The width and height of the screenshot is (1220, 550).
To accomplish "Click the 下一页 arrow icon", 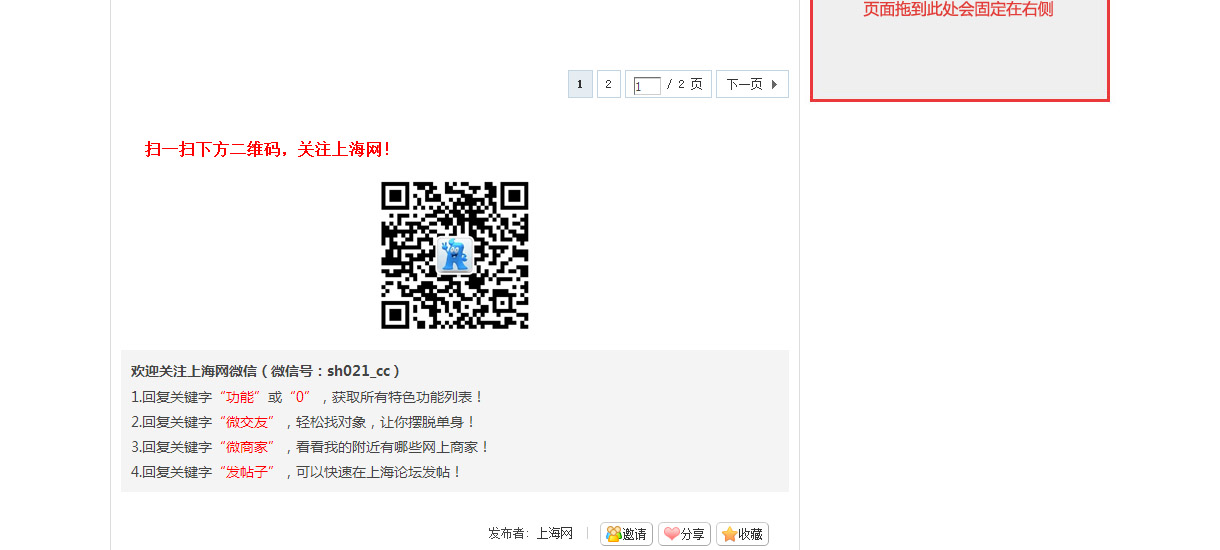I will [x=775, y=85].
